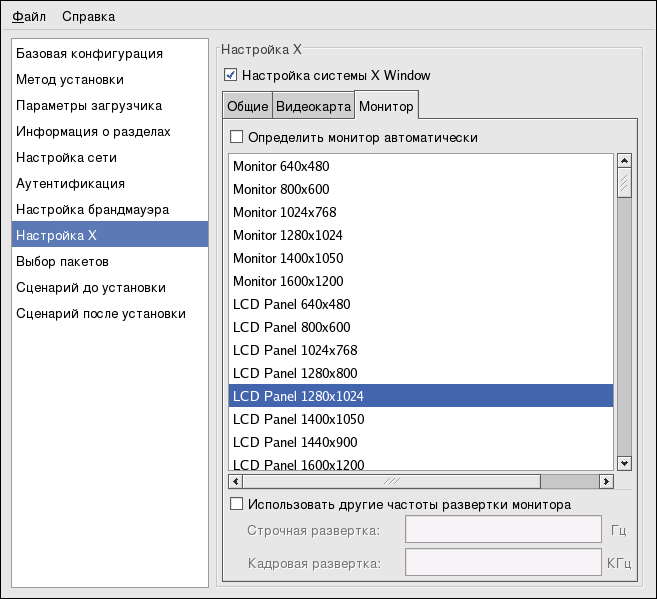
Task: Select Базовая конфигурация in the sidebar
Action: tap(89, 53)
